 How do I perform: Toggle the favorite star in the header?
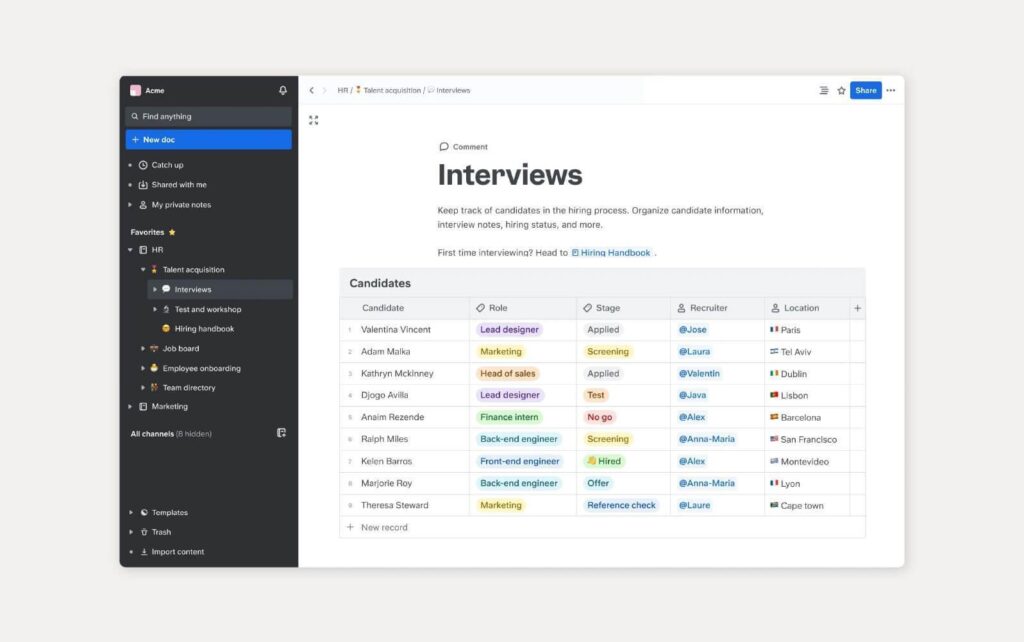tap(841, 90)
